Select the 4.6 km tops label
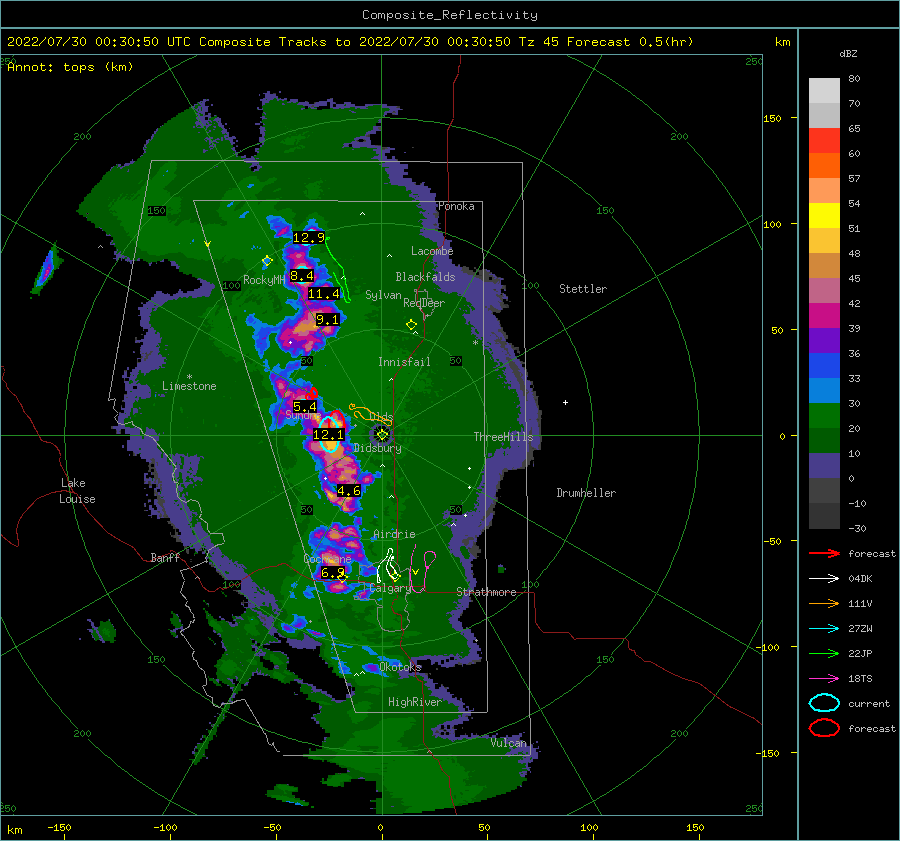This screenshot has height=841, width=900. pyautogui.click(x=348, y=491)
